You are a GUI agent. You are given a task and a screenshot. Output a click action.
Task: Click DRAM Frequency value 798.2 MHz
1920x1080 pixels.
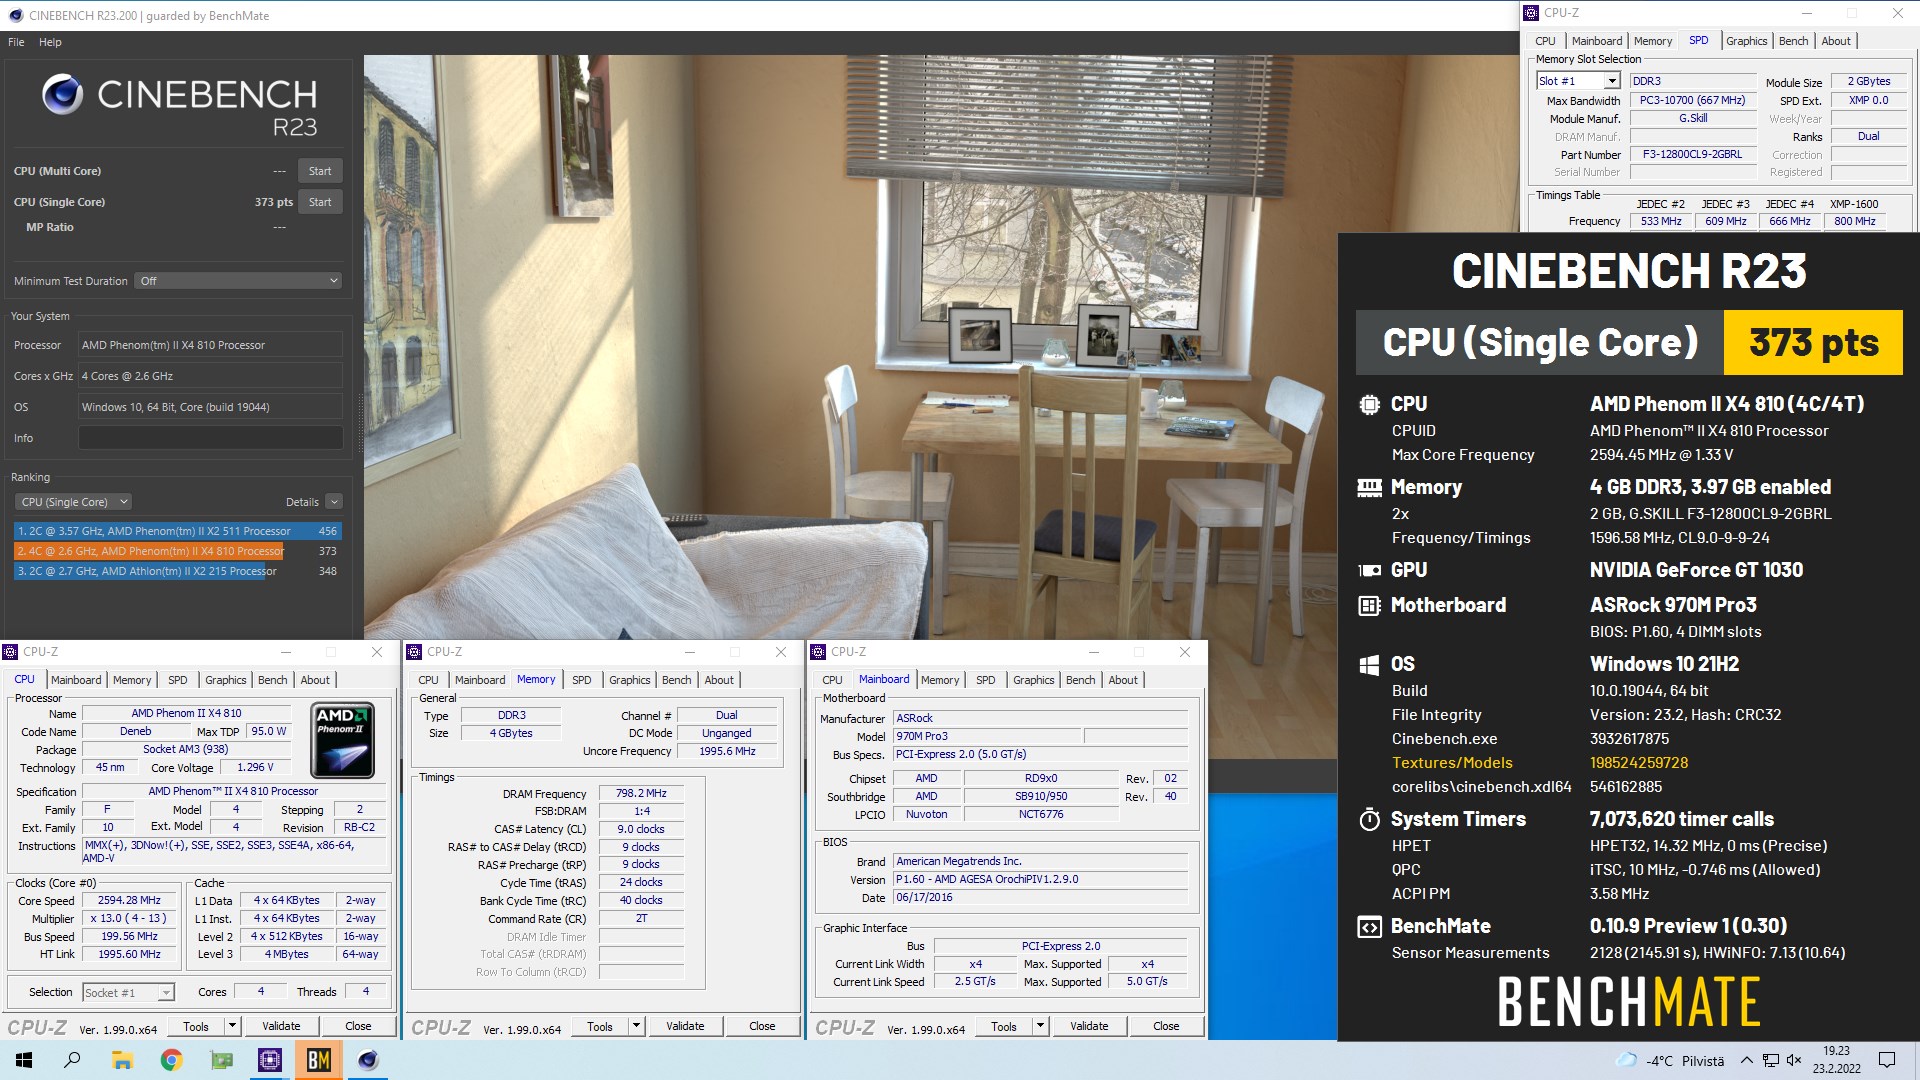click(x=641, y=793)
